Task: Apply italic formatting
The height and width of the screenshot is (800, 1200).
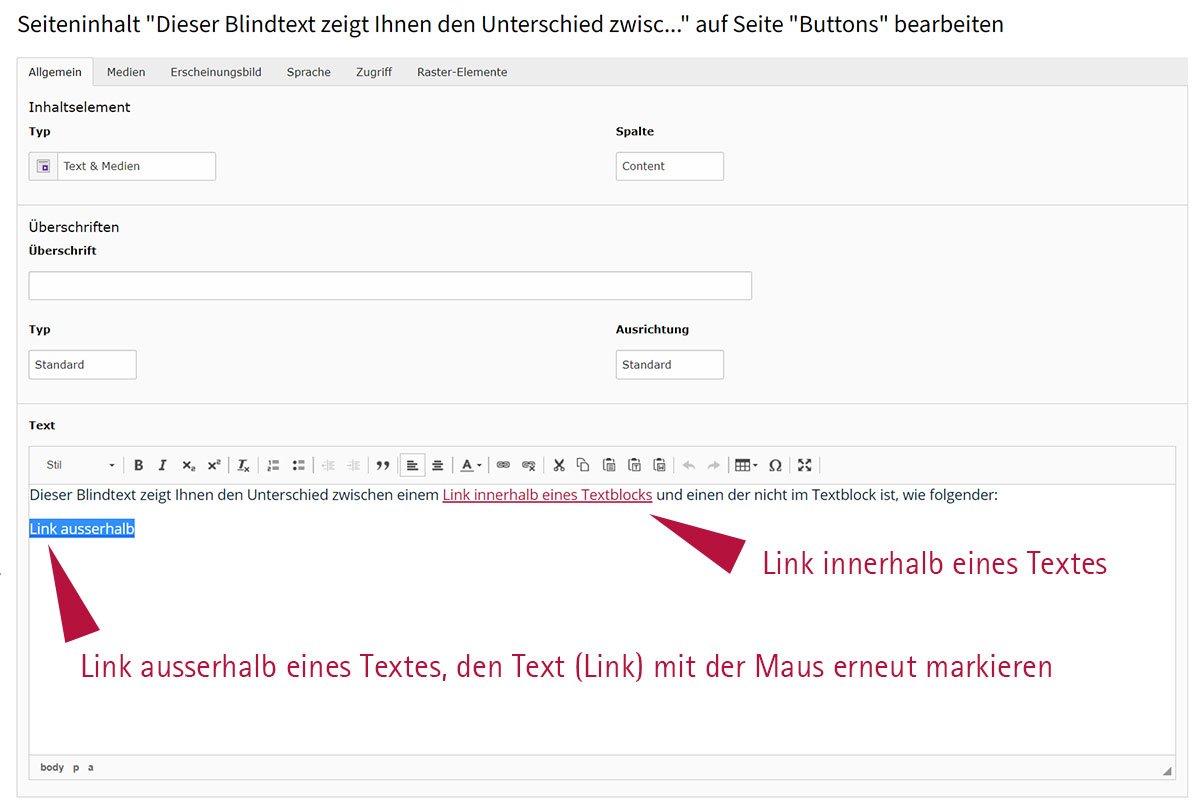Action: point(162,465)
